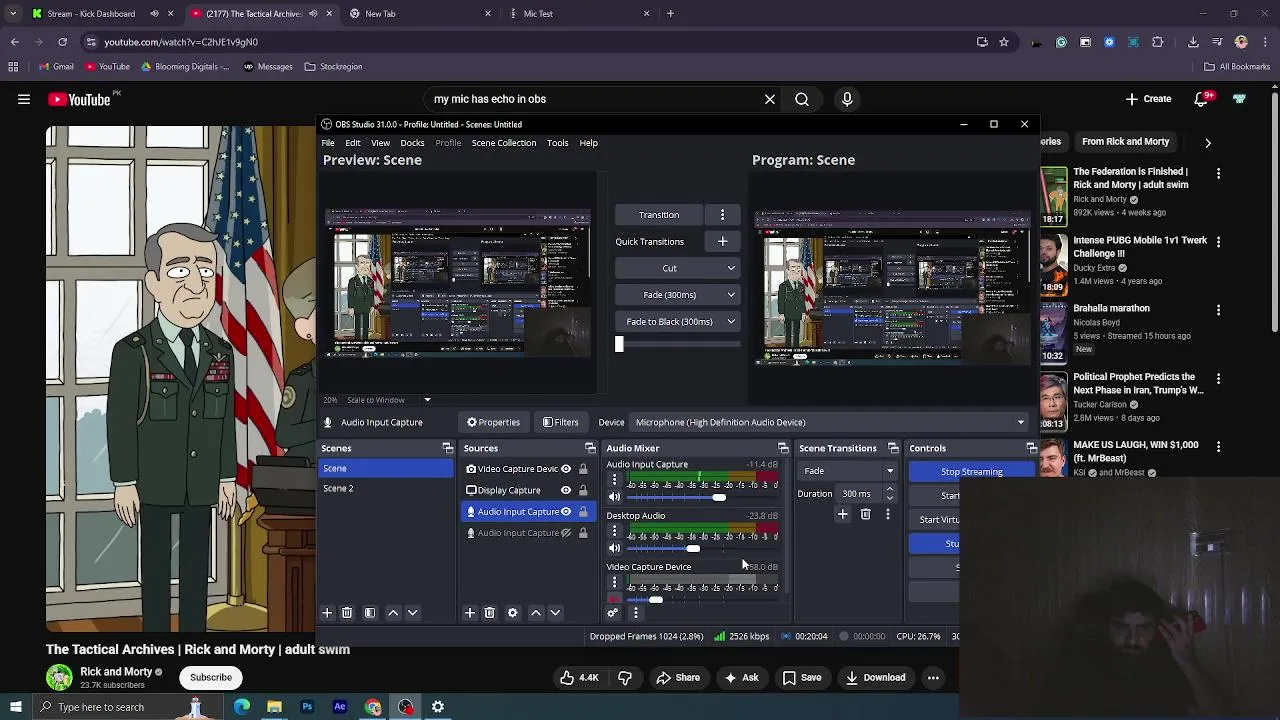This screenshot has height=720, width=1280.
Task: Open source Properties button
Action: click(x=493, y=422)
